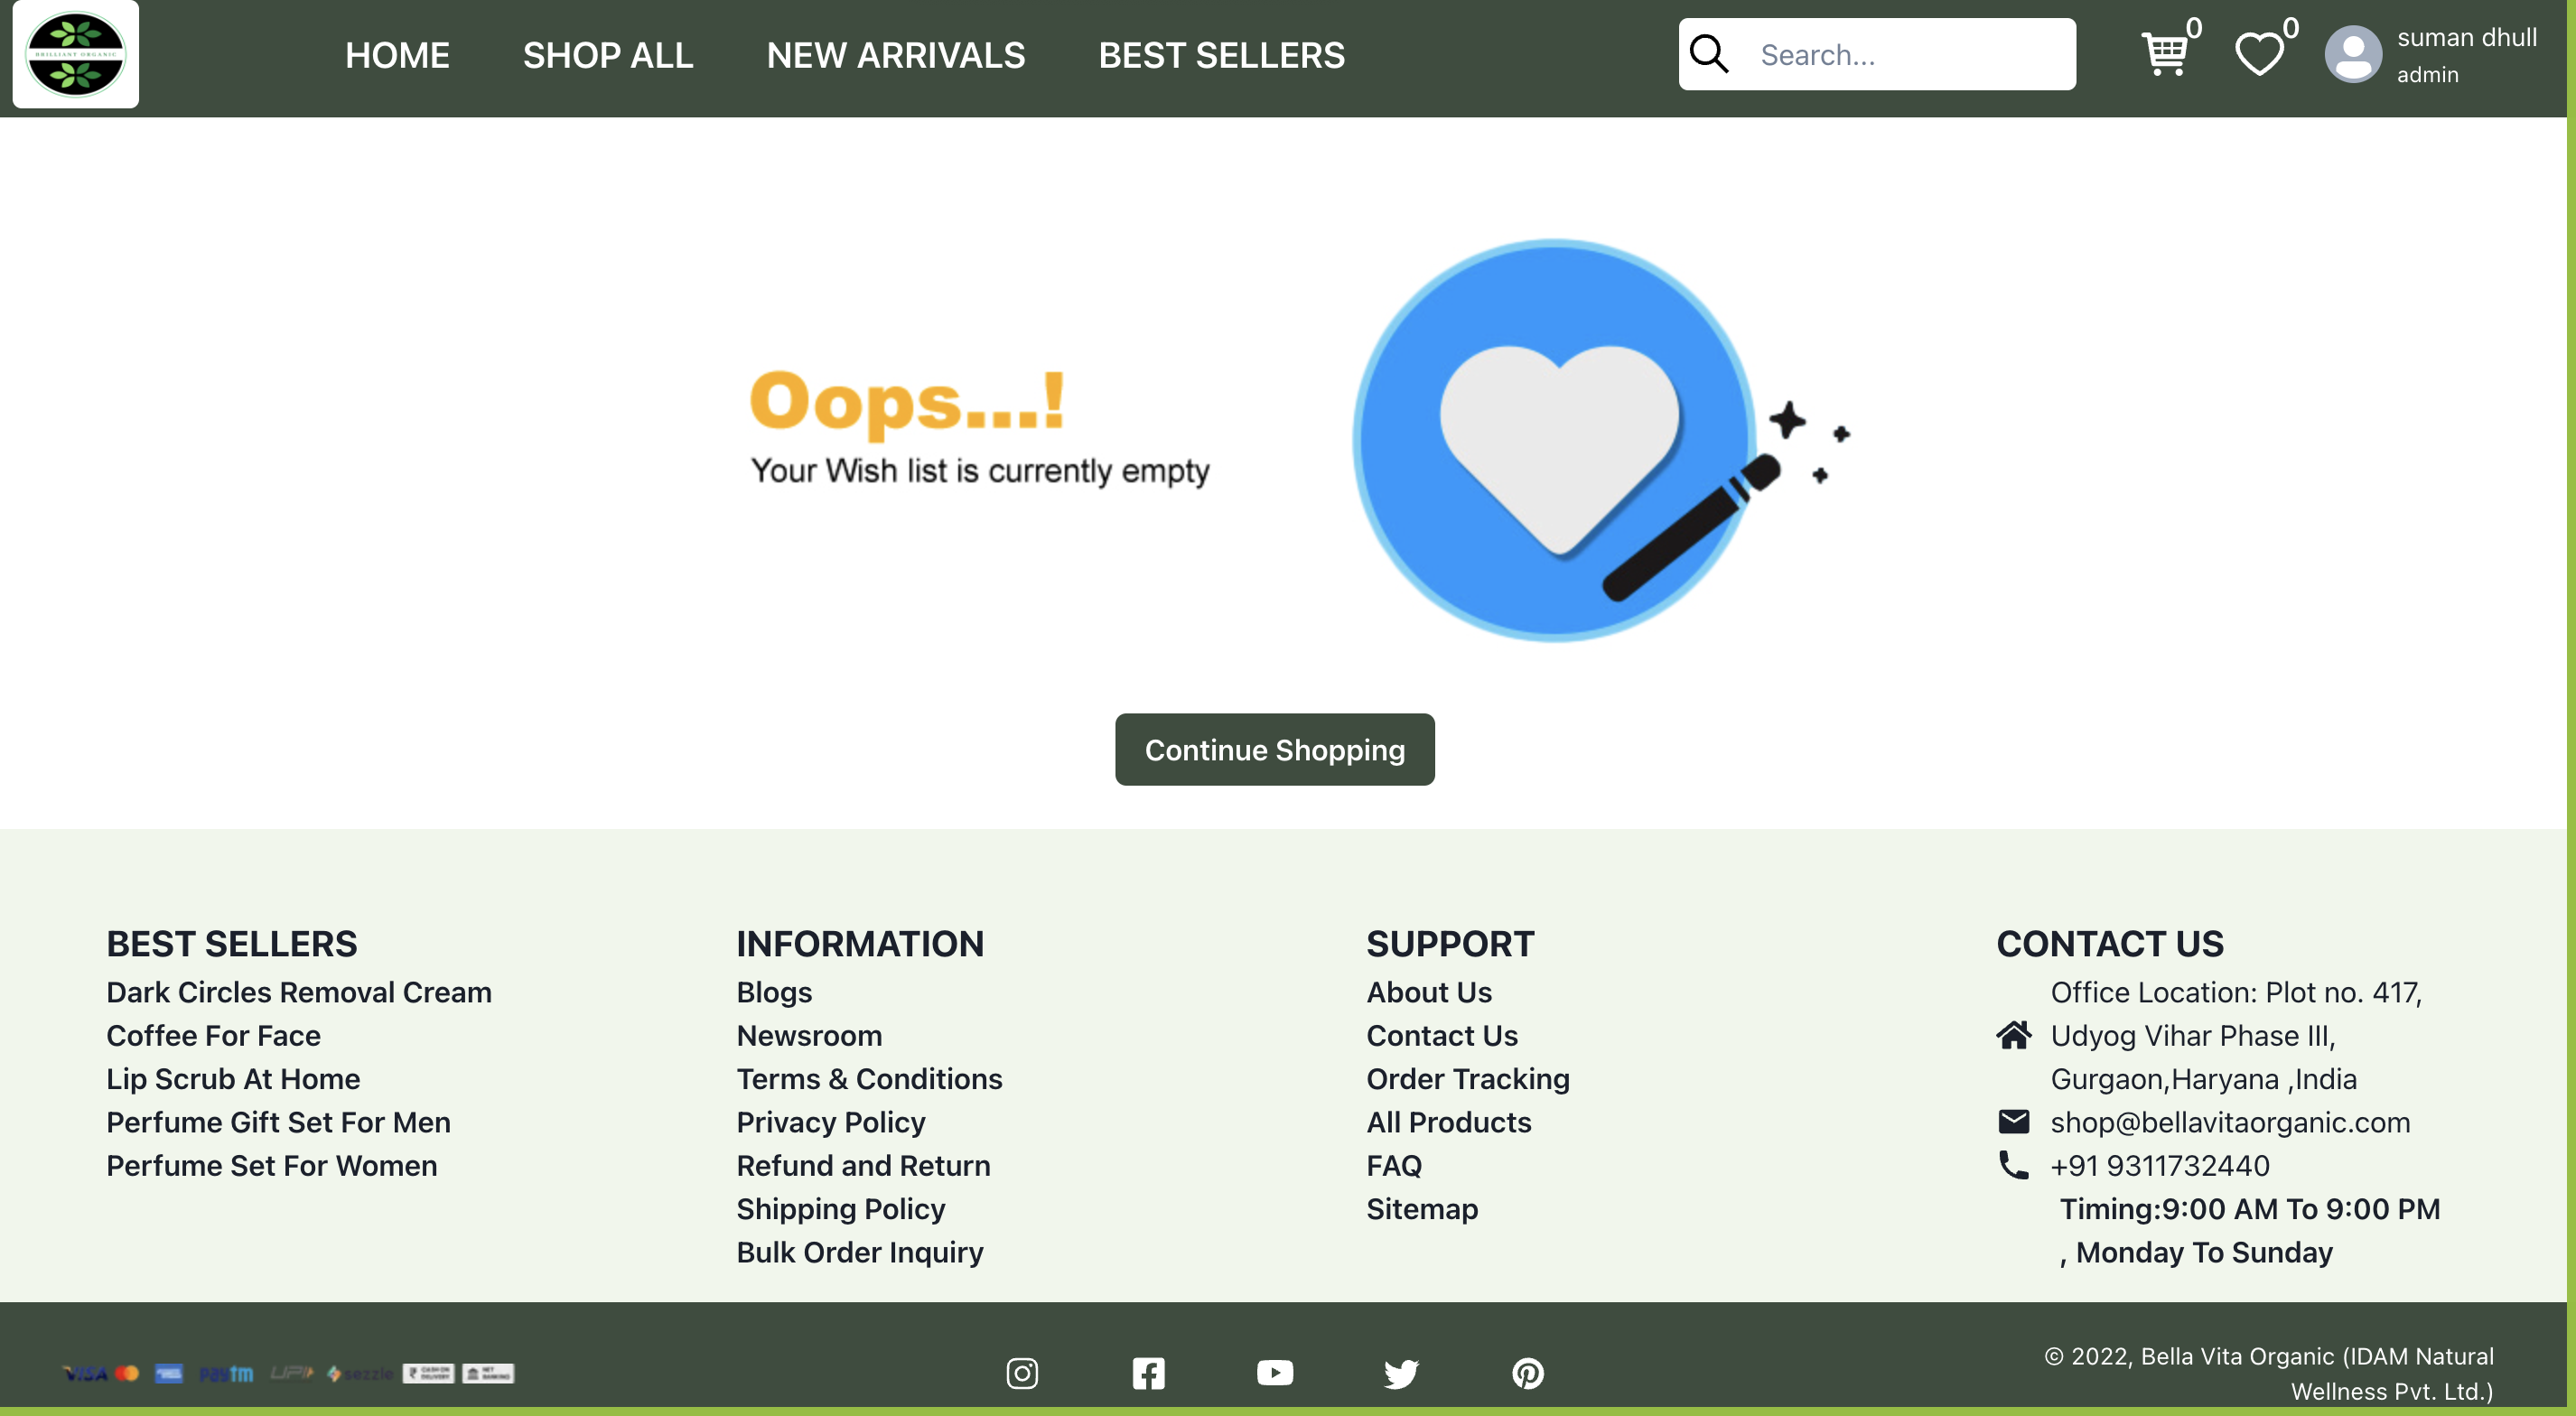Click the Dark Circles Removal Cream link
This screenshot has height=1416, width=2576.
click(298, 991)
